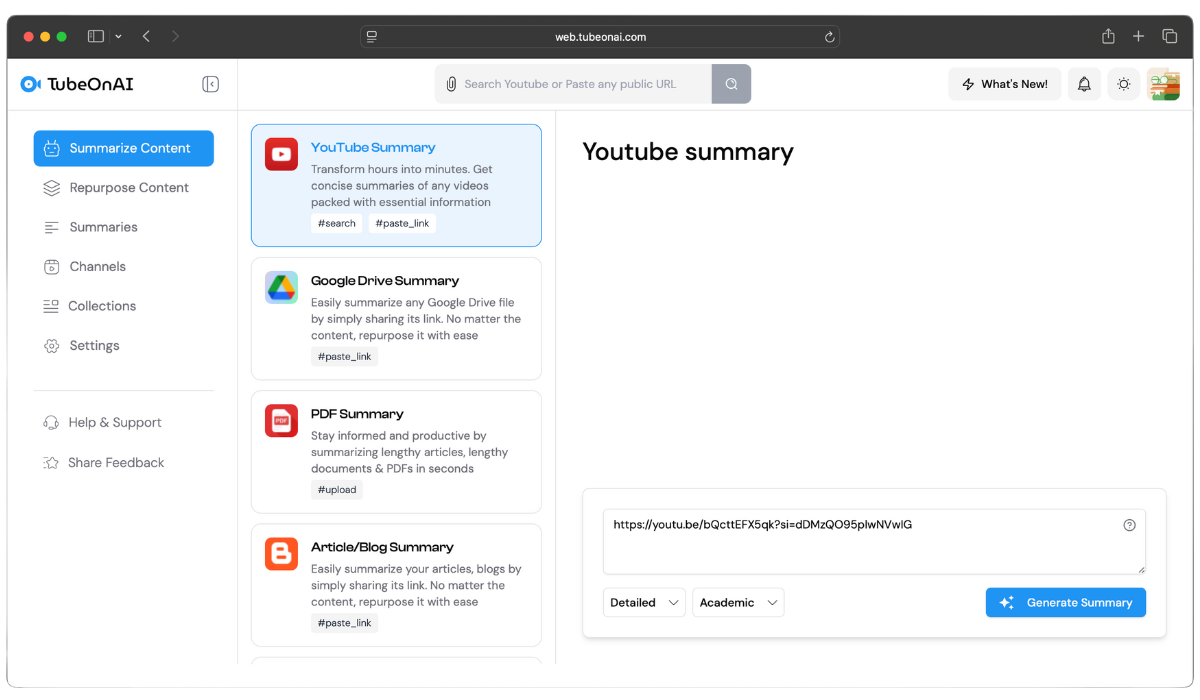
Task: Click the #search tag on YouTube Summary
Action: tap(336, 223)
